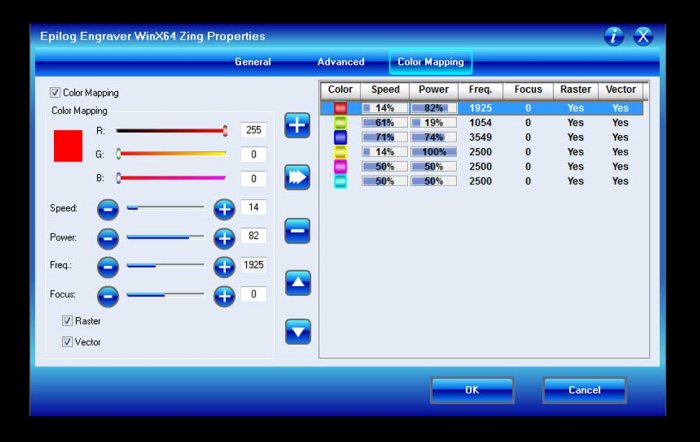
Task: Decrease Focus with its minus button
Action: point(108,296)
